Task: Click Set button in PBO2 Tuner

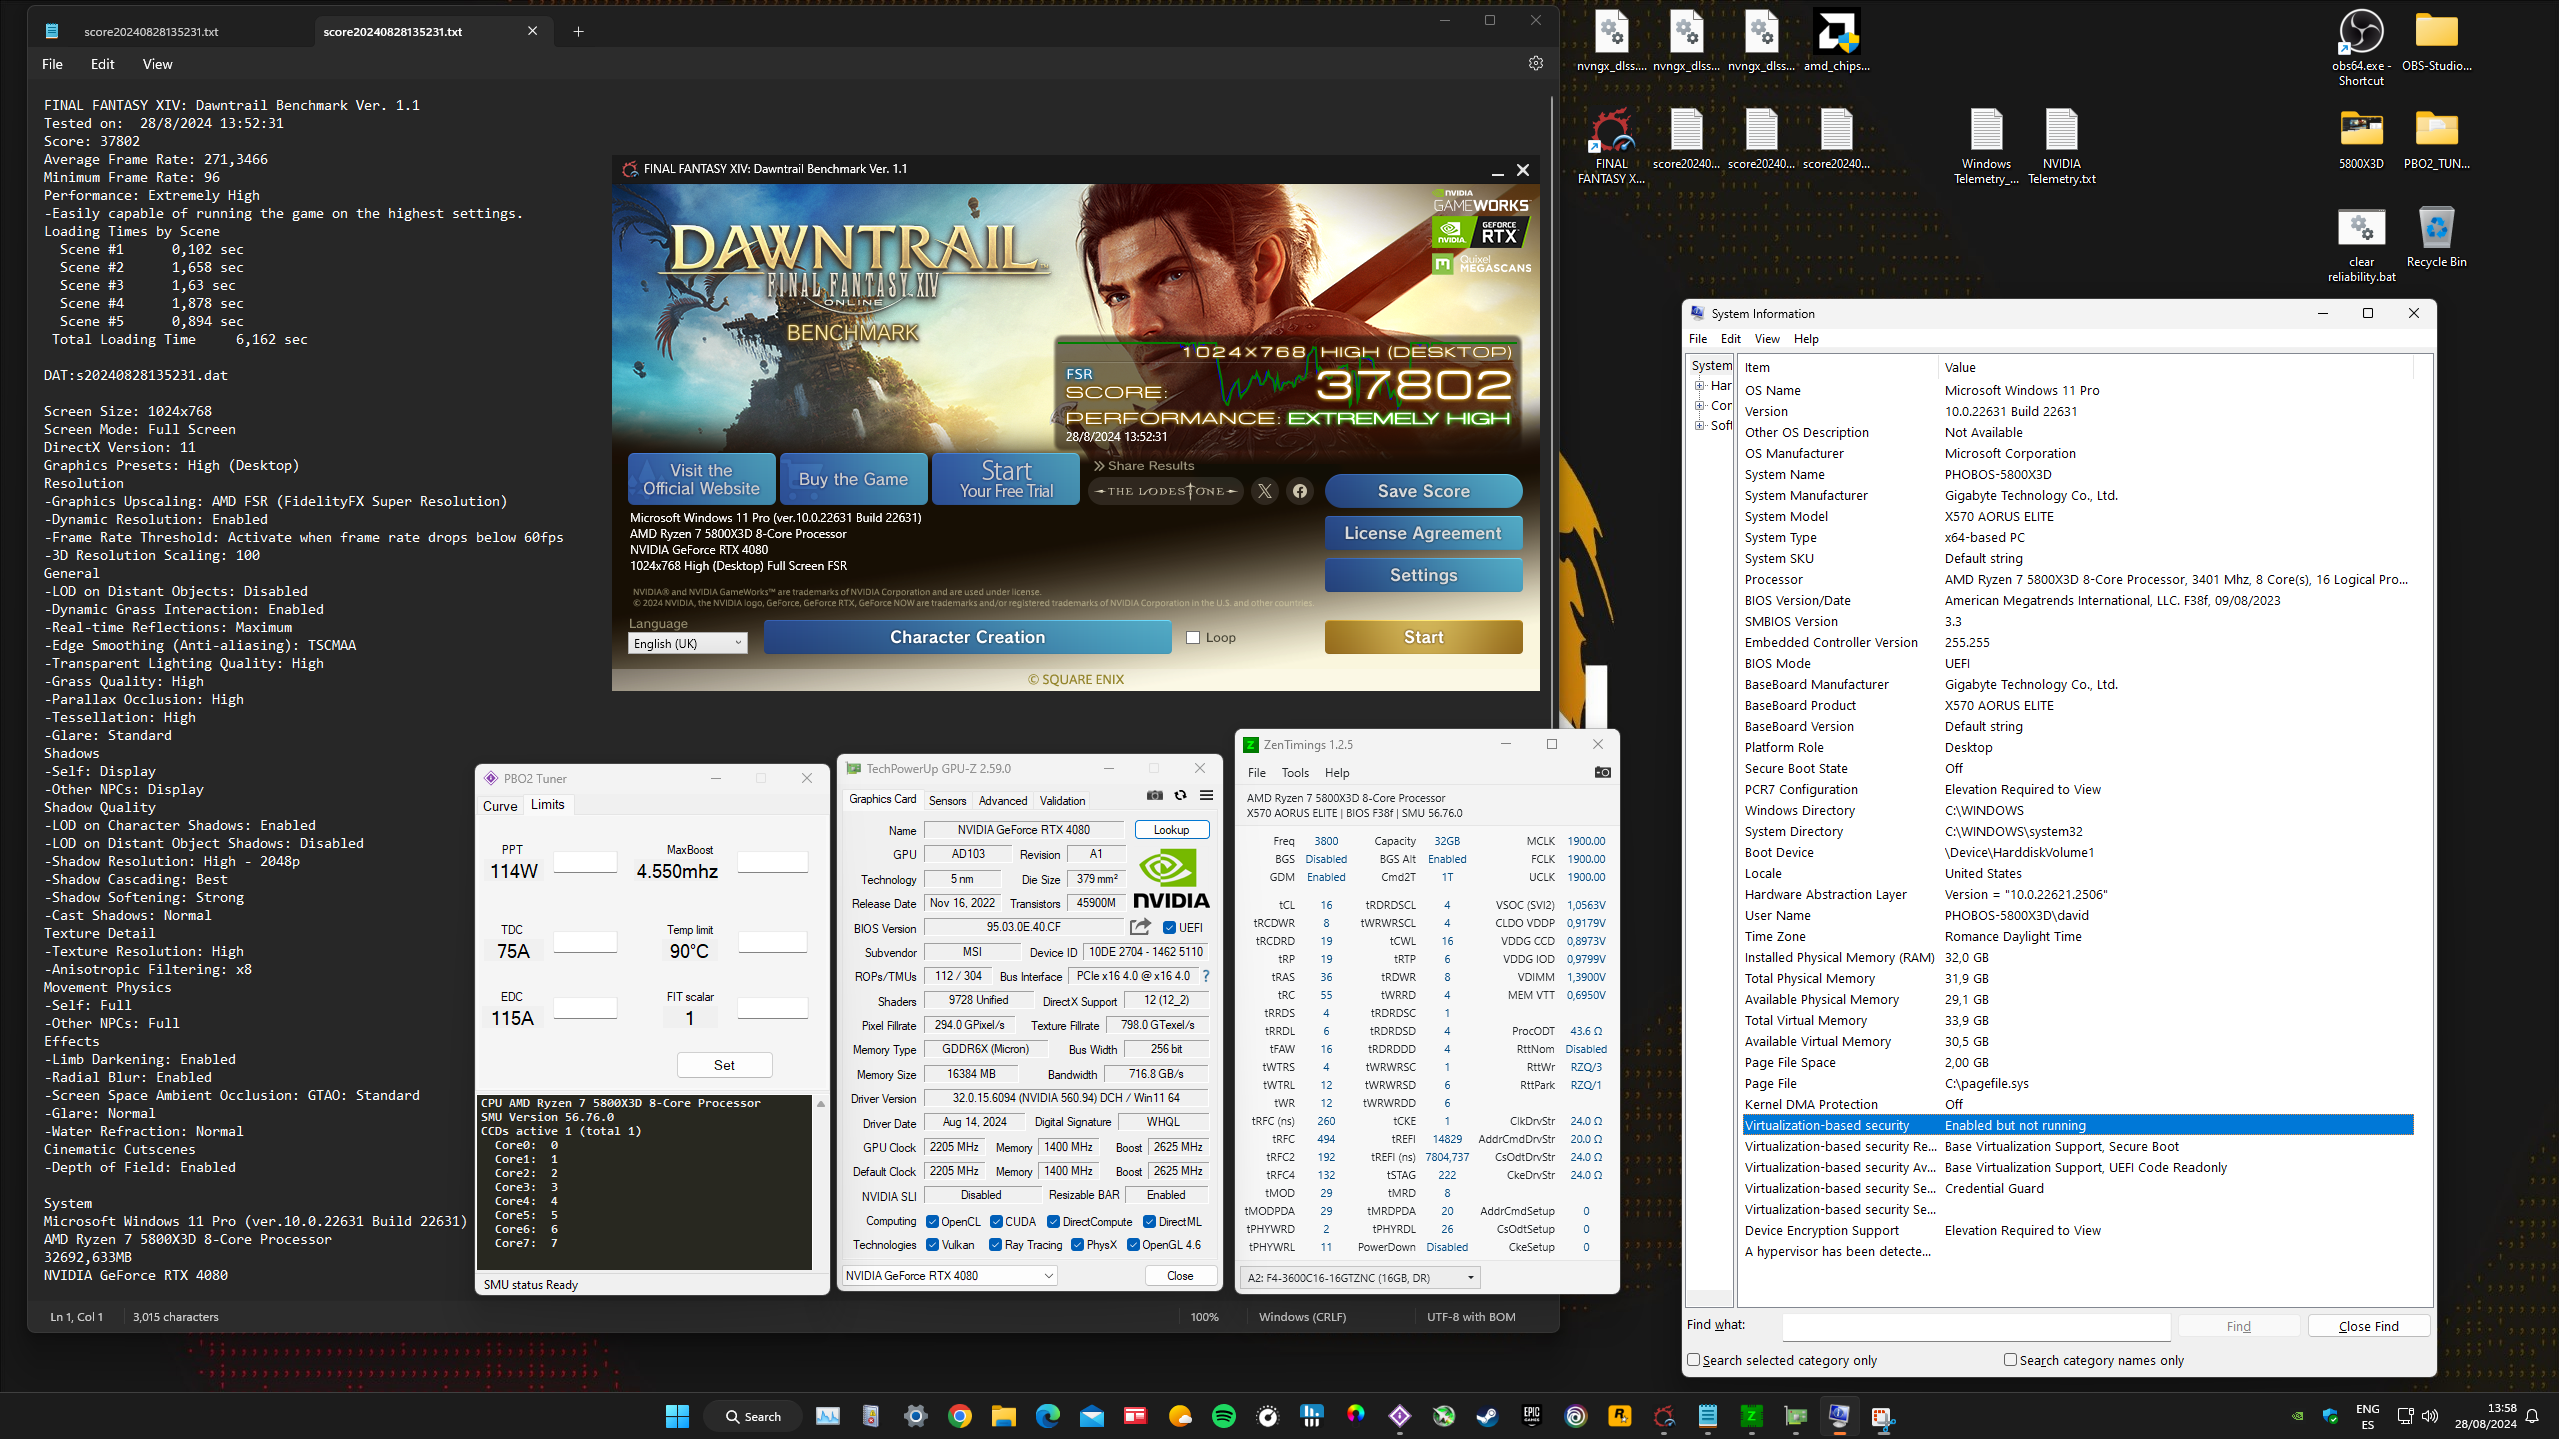Action: tap(724, 1065)
